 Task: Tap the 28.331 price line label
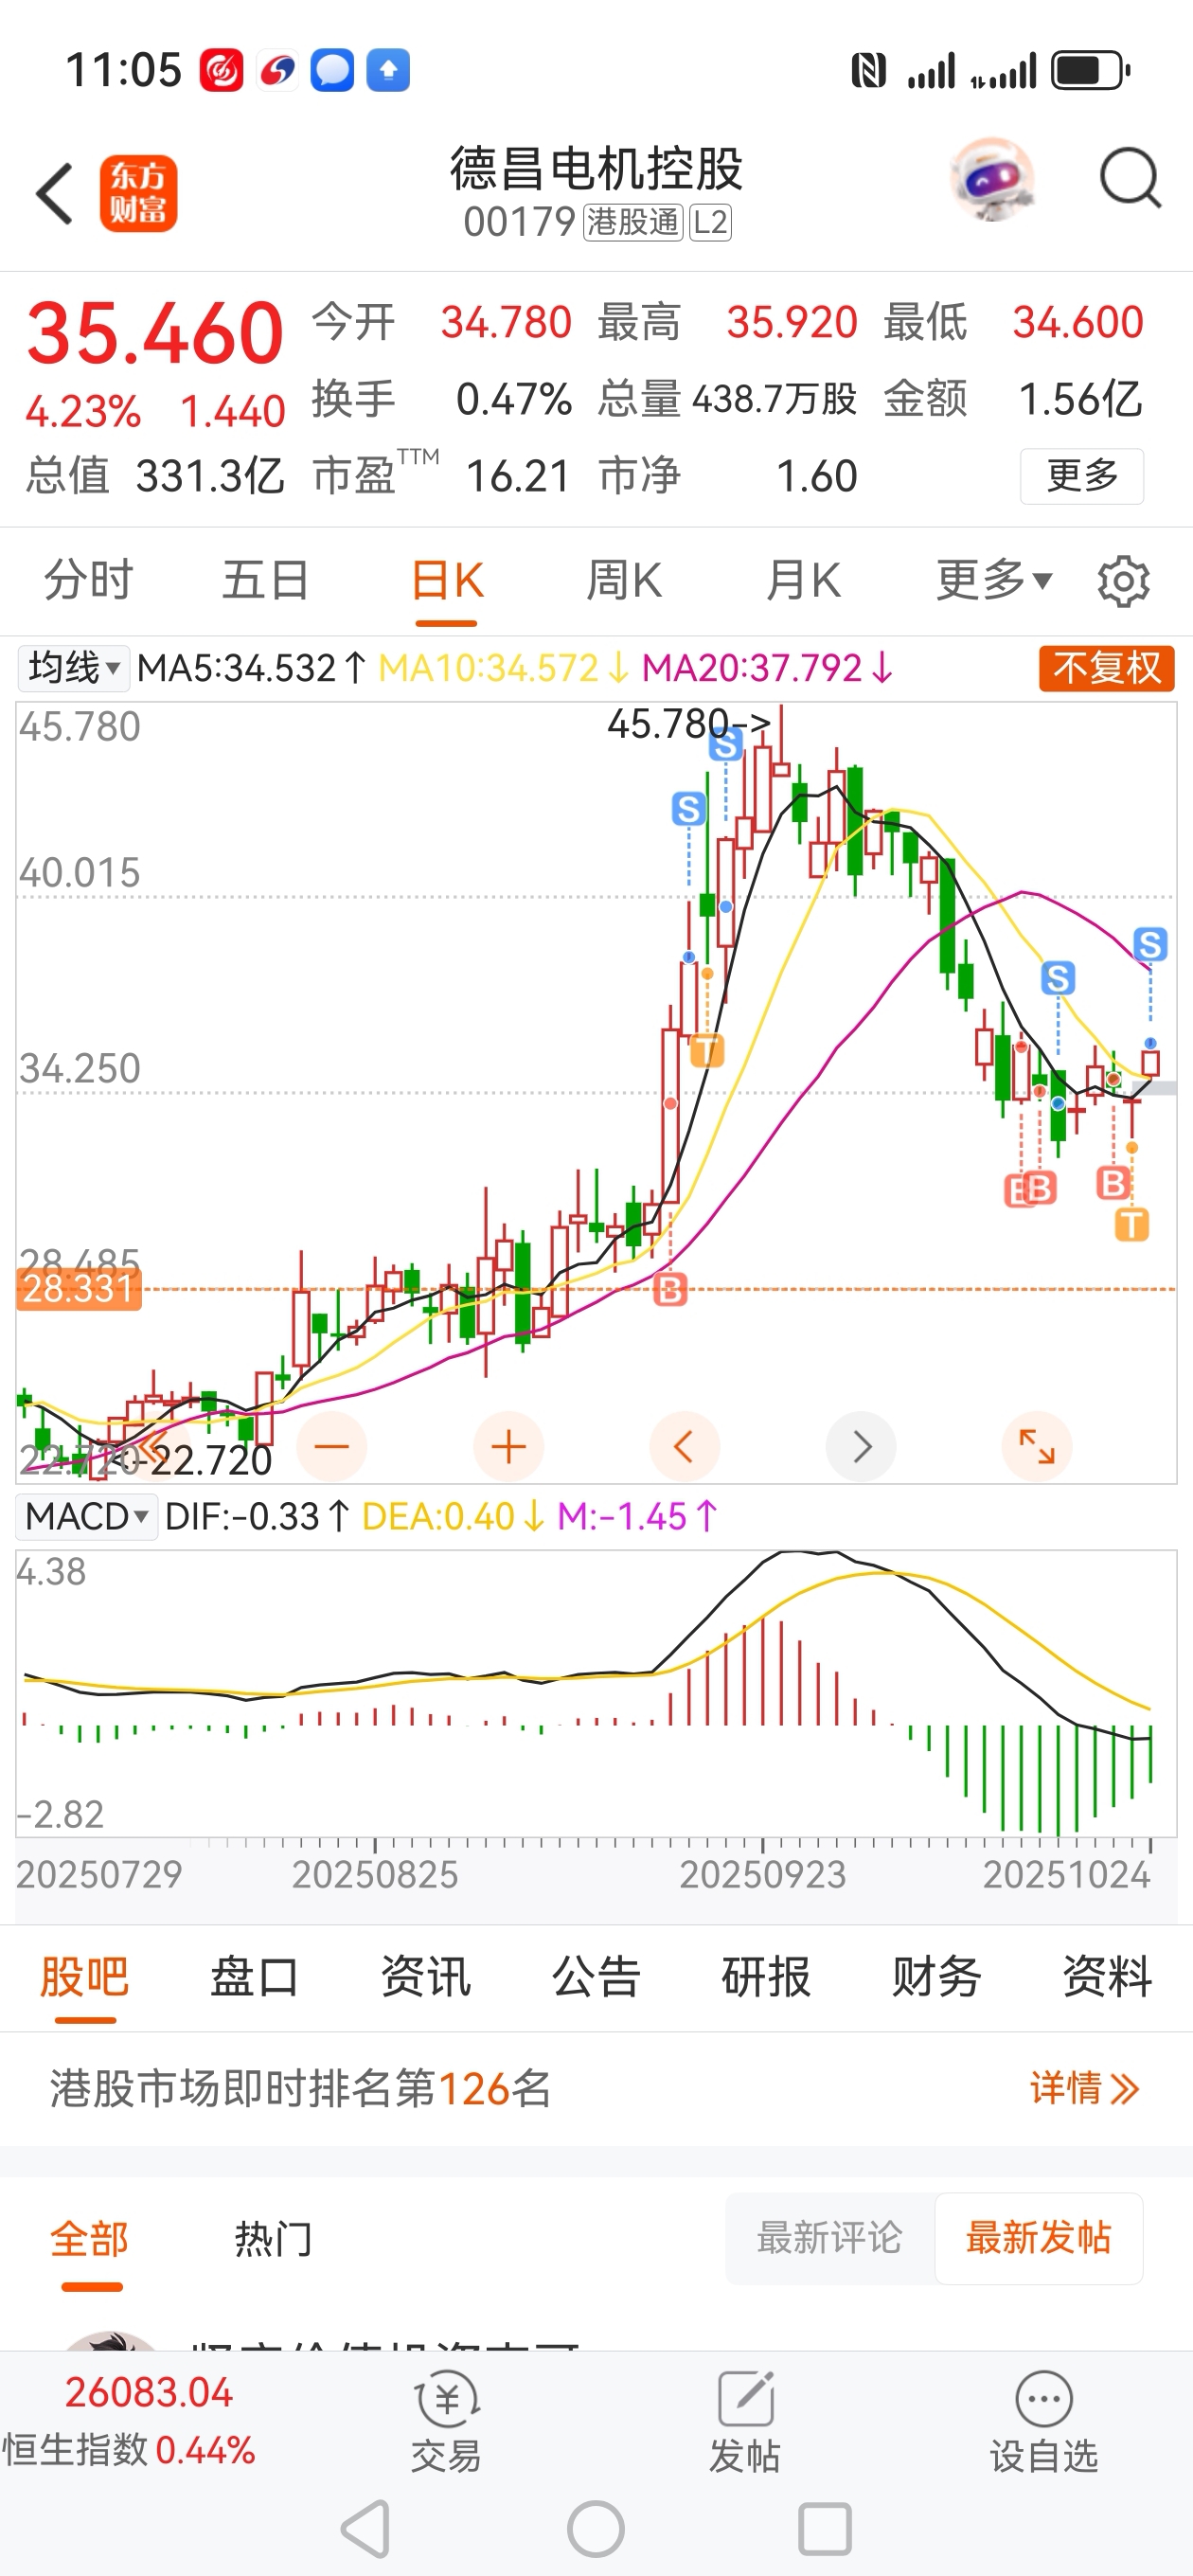pyautogui.click(x=78, y=1288)
